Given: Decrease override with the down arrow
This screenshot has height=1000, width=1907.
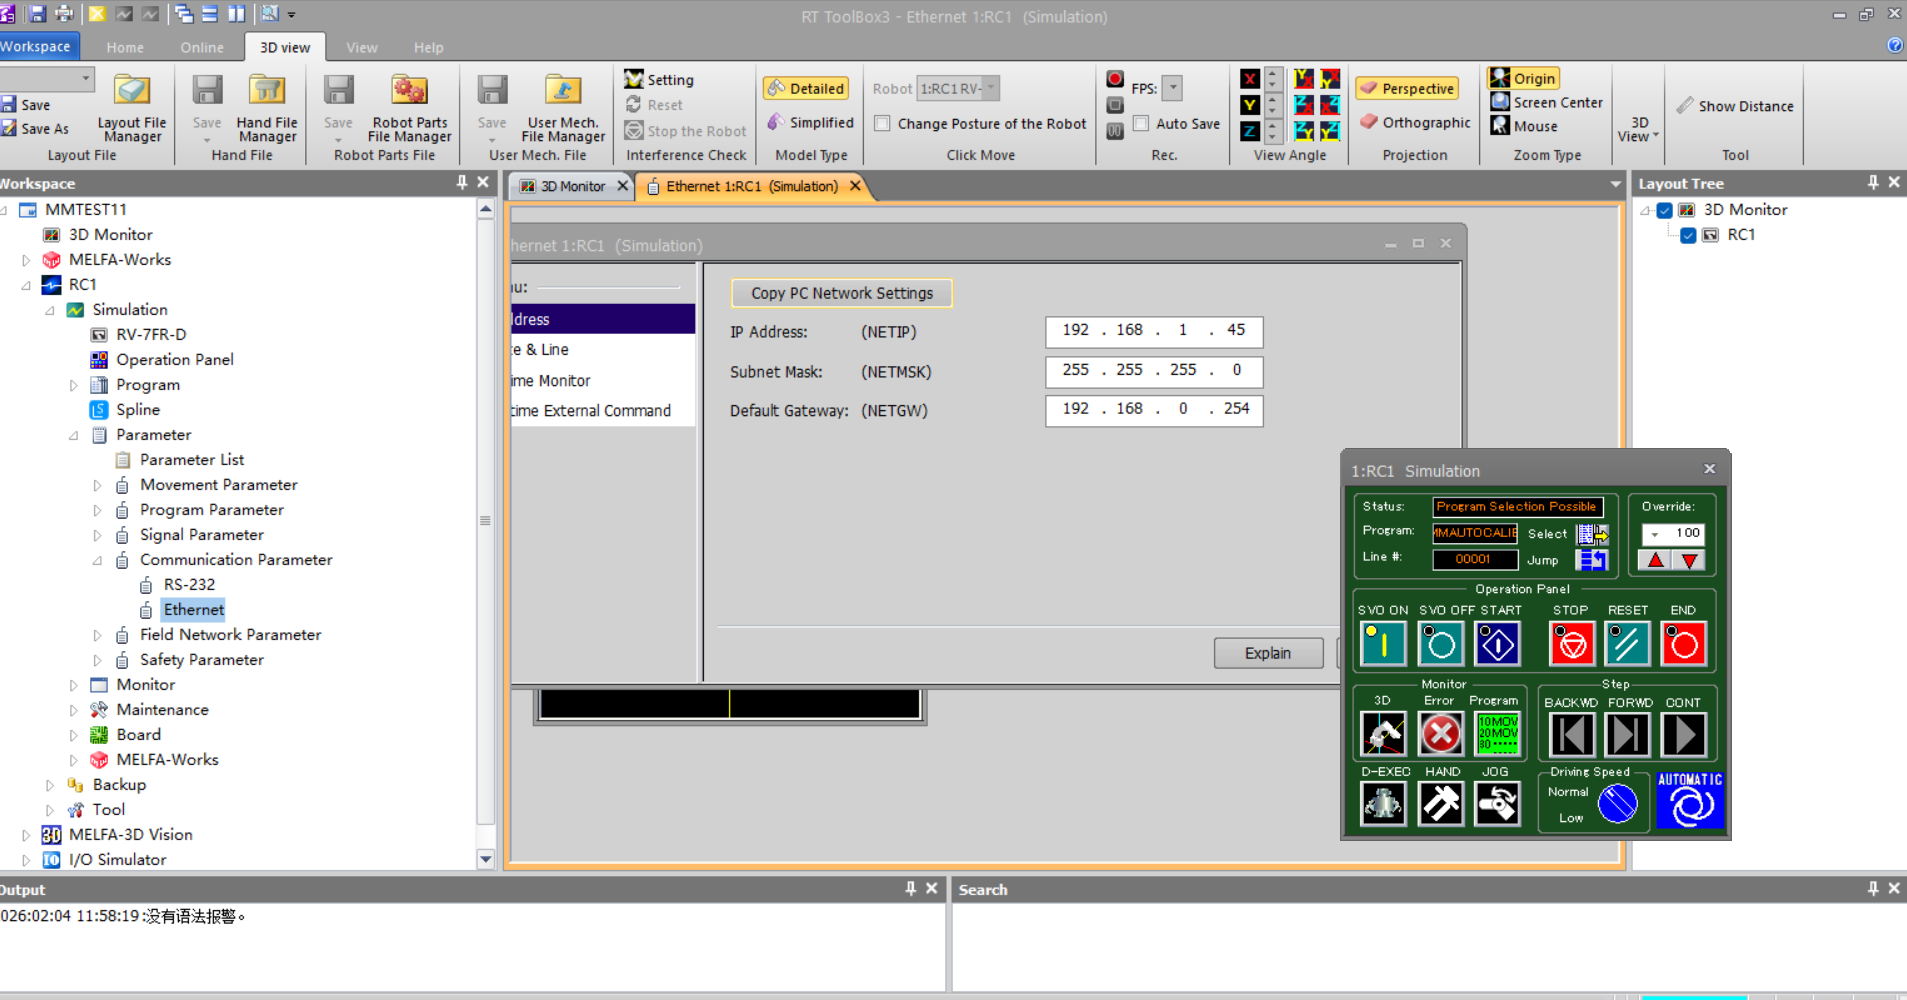Looking at the screenshot, I should tap(1689, 560).
